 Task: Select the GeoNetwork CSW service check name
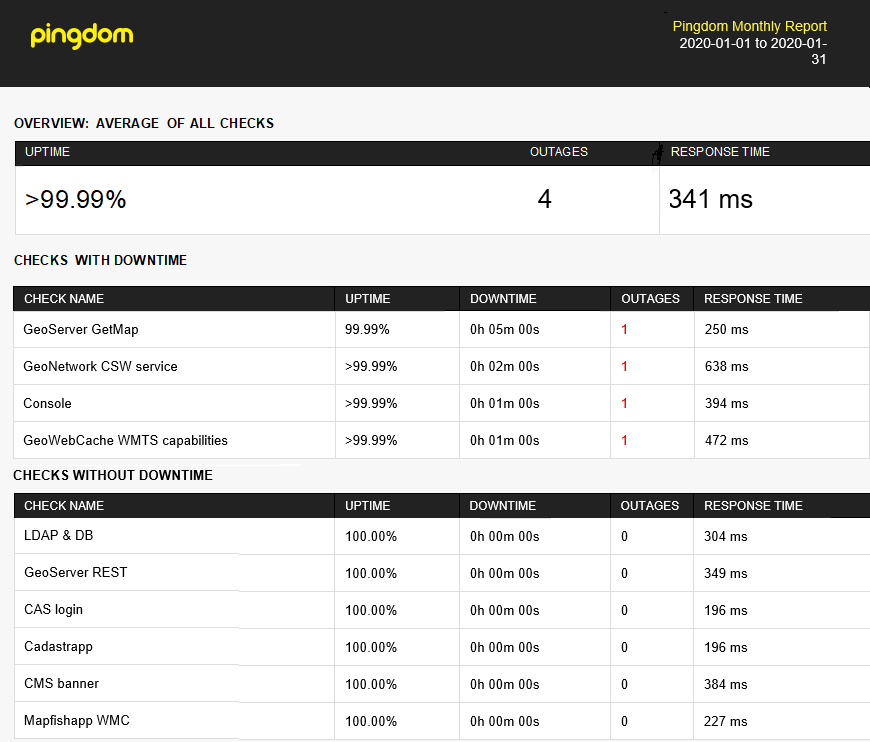[x=100, y=366]
